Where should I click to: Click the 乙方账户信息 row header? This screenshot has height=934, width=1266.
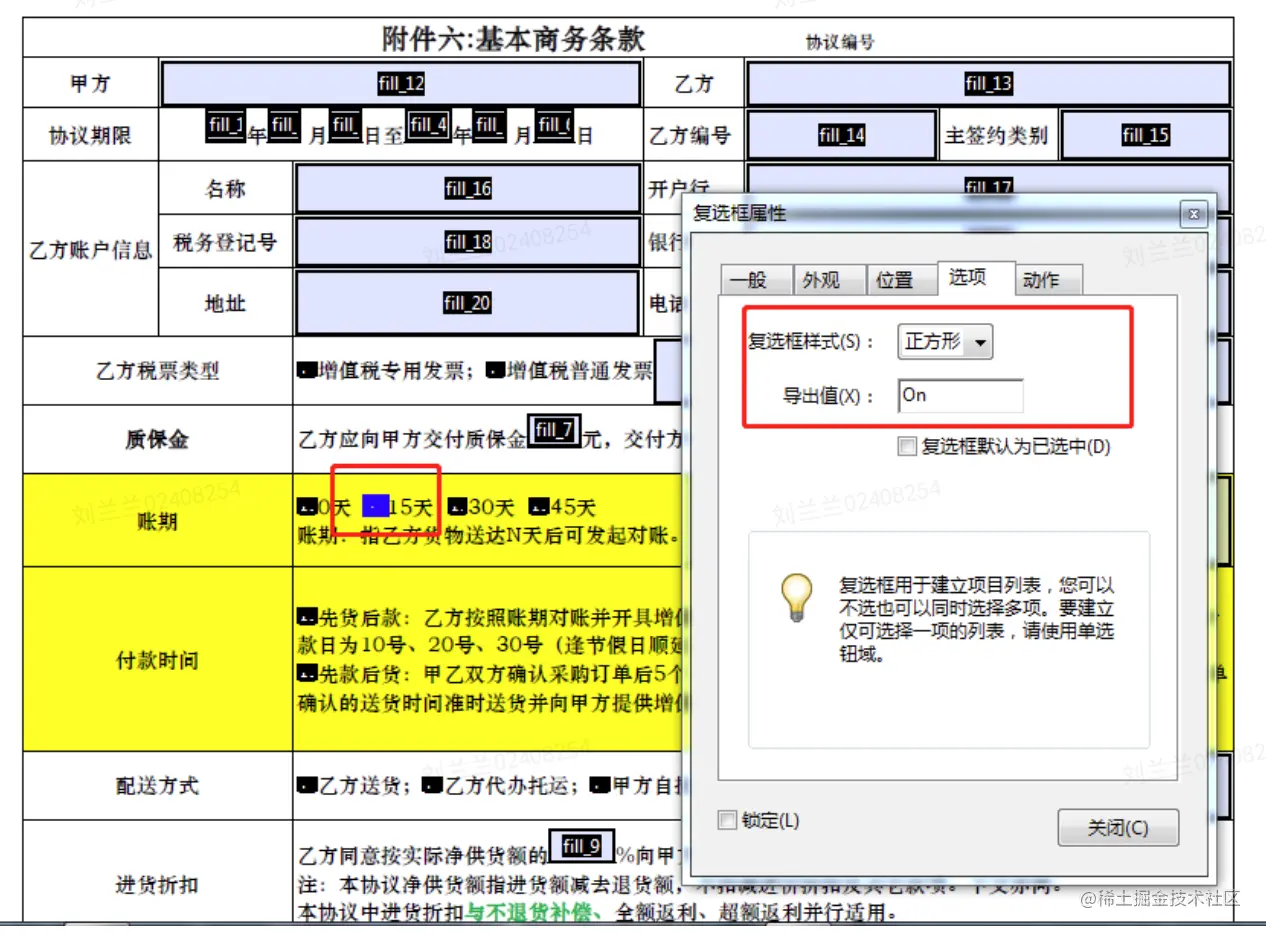coord(91,249)
